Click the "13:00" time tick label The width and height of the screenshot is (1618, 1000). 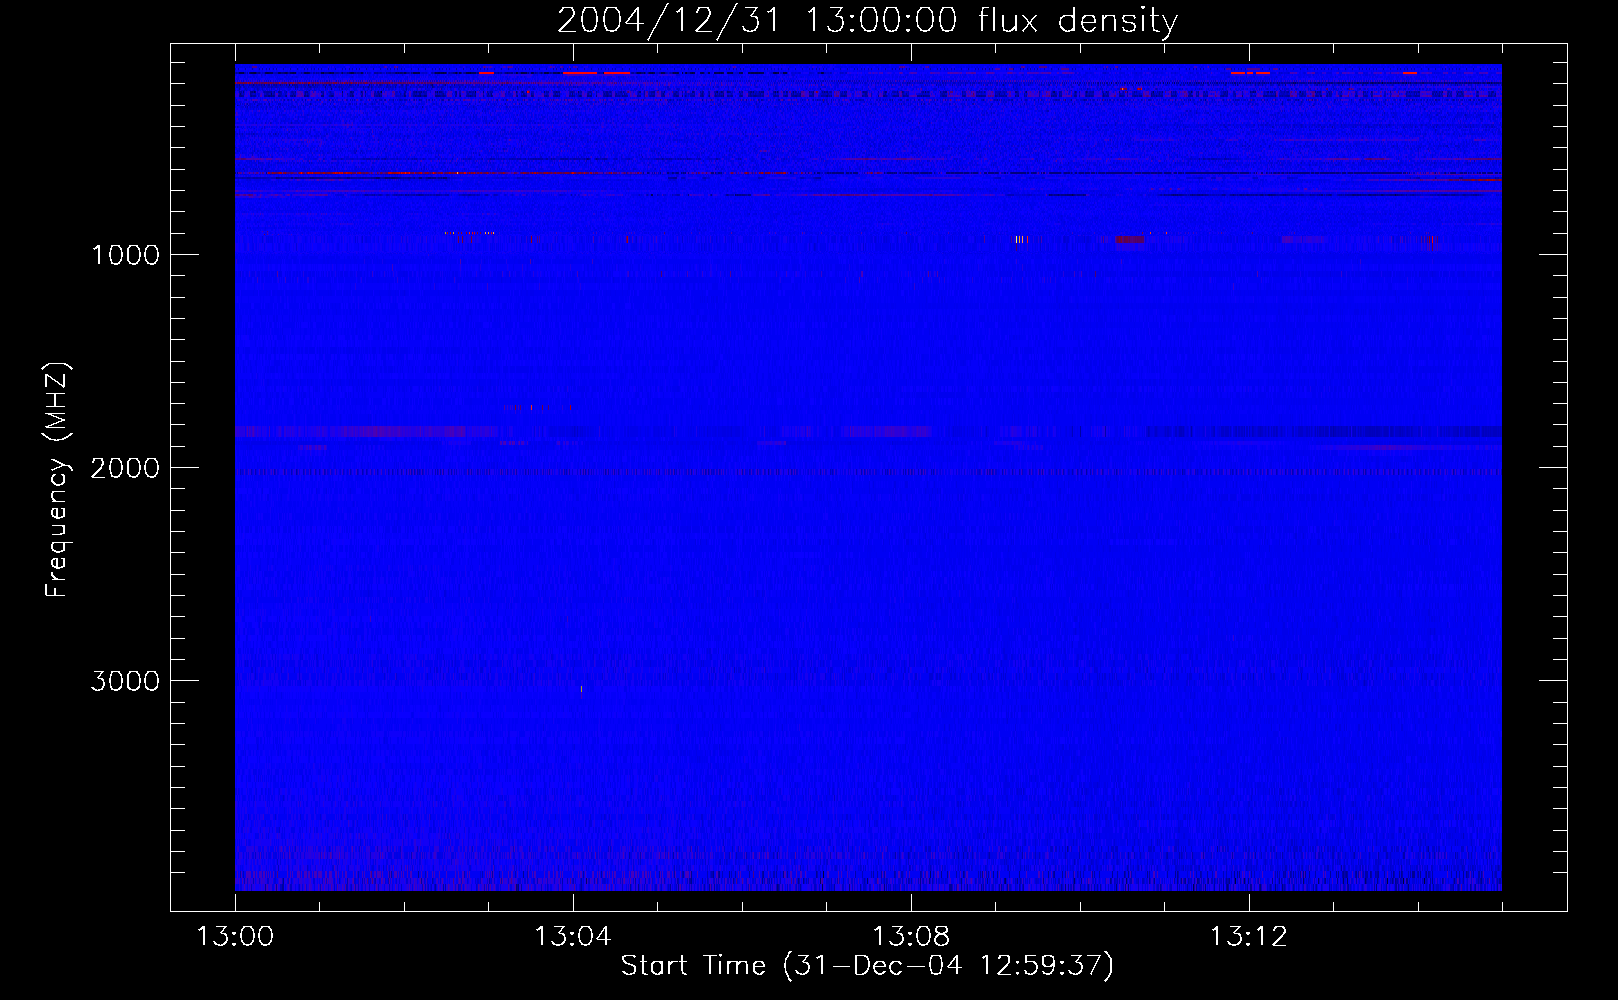(x=235, y=937)
